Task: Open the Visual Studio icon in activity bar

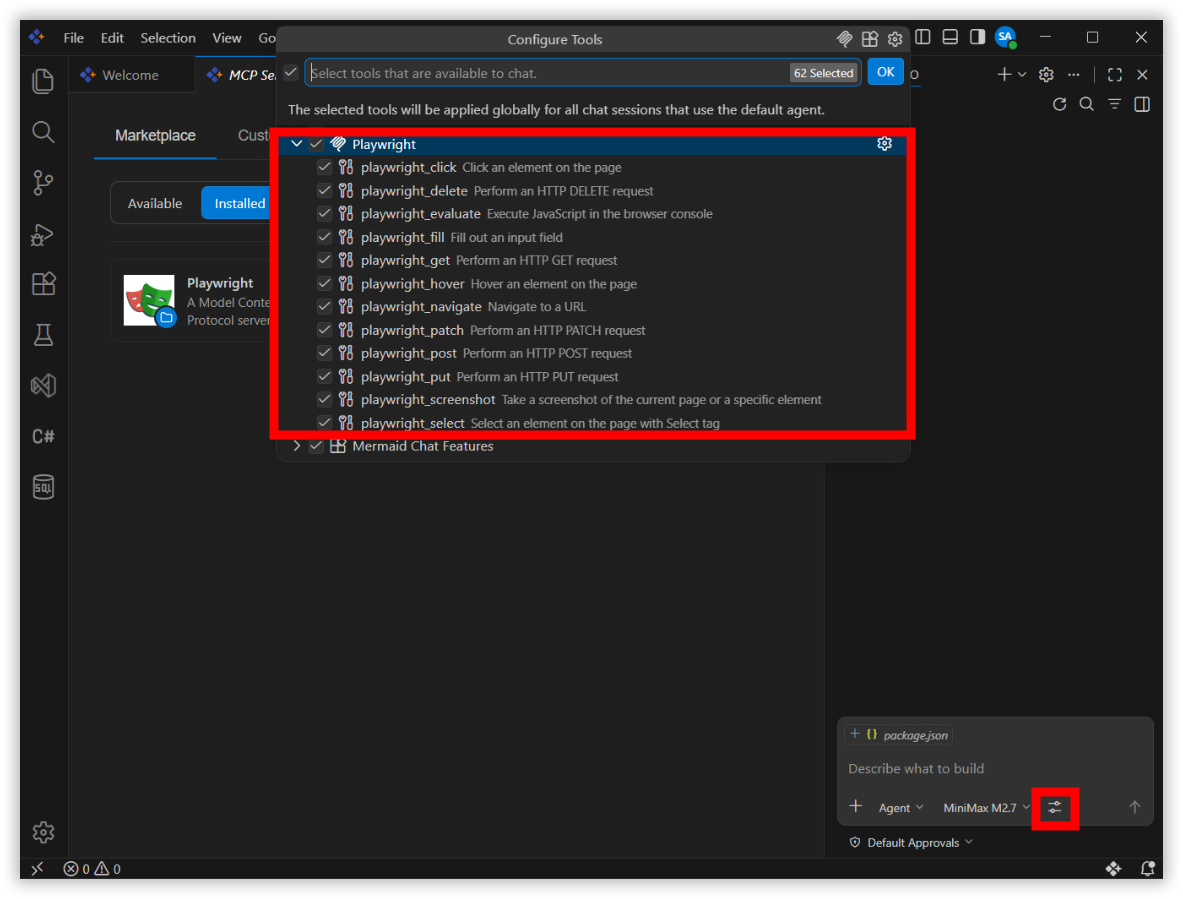Action: click(43, 385)
